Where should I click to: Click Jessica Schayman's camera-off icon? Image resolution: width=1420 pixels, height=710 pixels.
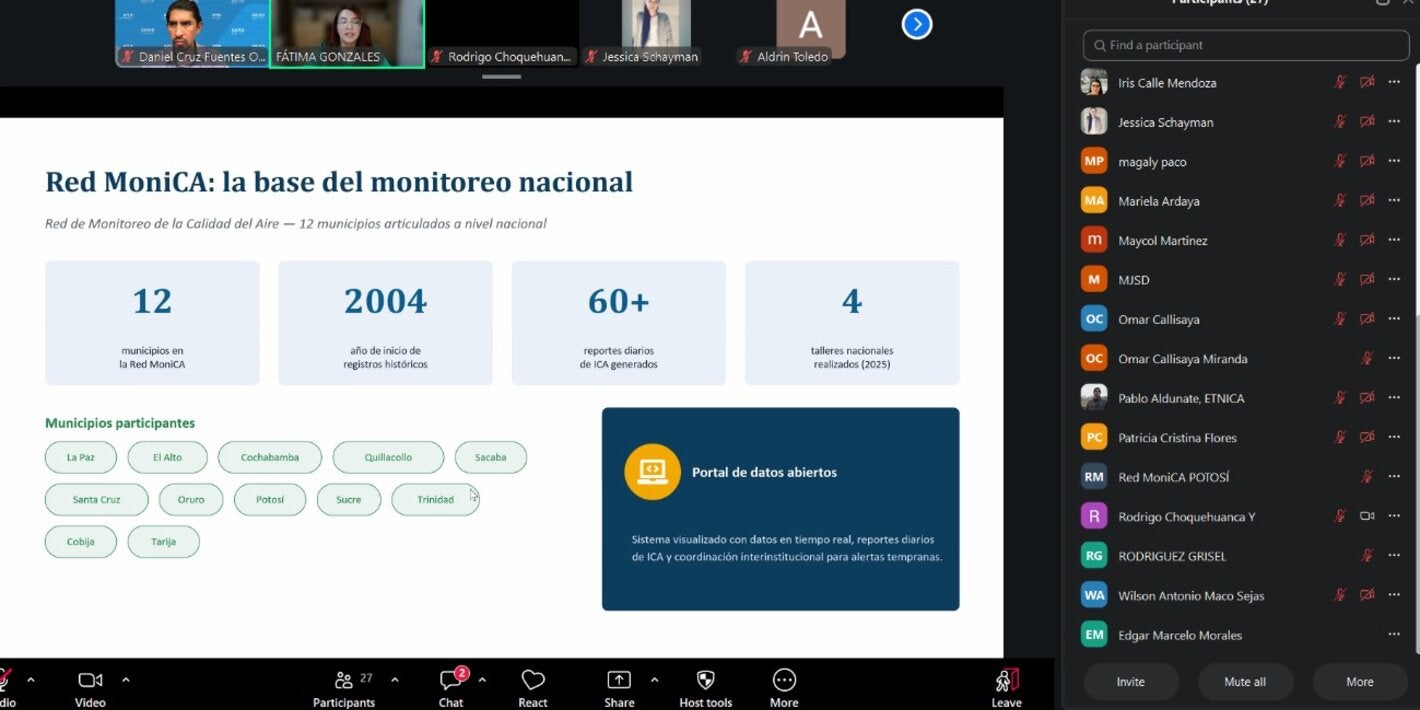(x=1367, y=122)
